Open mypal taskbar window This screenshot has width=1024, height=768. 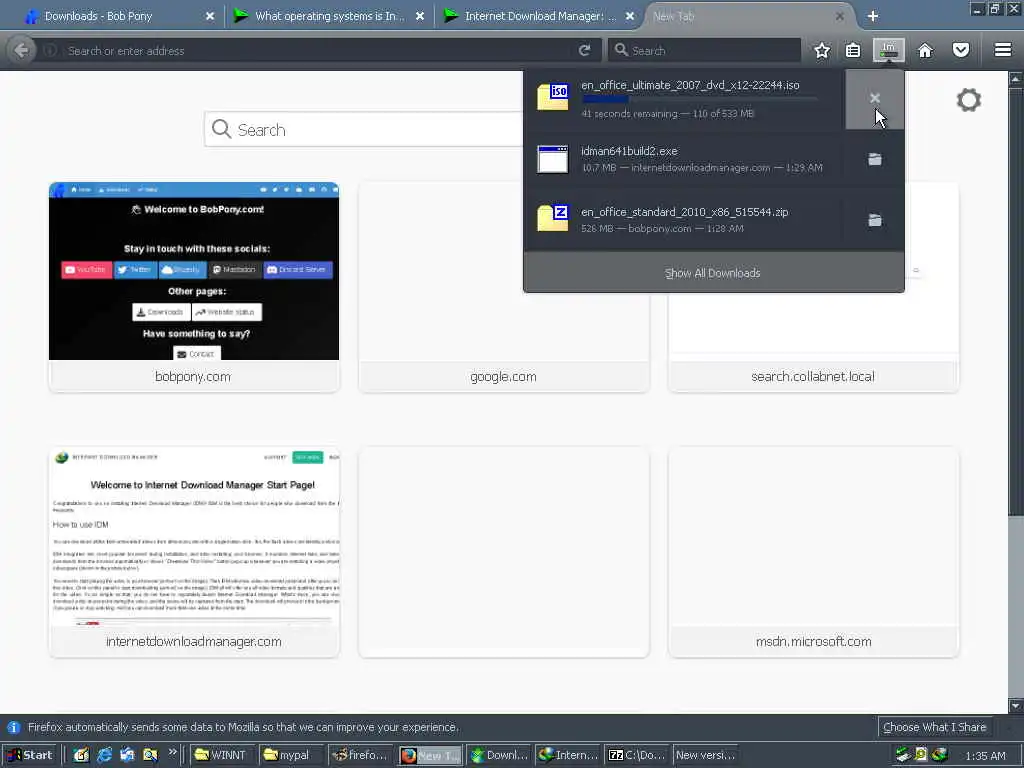tap(290, 755)
